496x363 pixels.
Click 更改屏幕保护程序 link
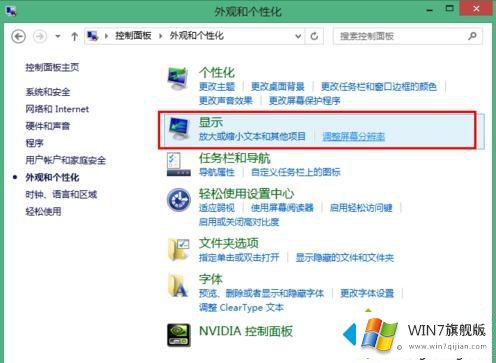click(x=304, y=100)
